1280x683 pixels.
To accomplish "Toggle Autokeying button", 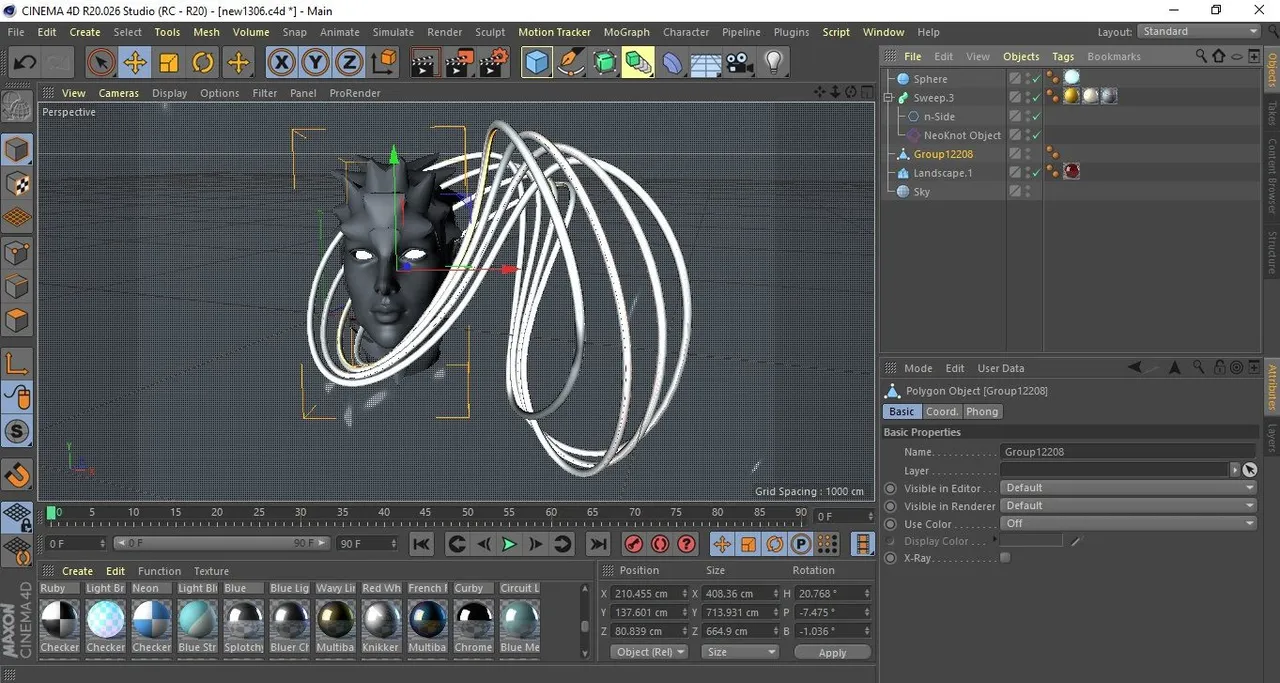I will [660, 544].
